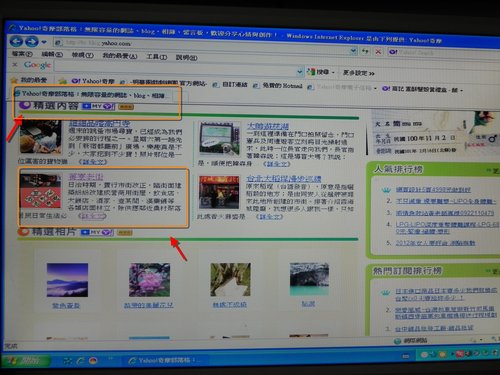Open the purple mountain sunset photo
The image size is (500, 375).
tap(67, 280)
